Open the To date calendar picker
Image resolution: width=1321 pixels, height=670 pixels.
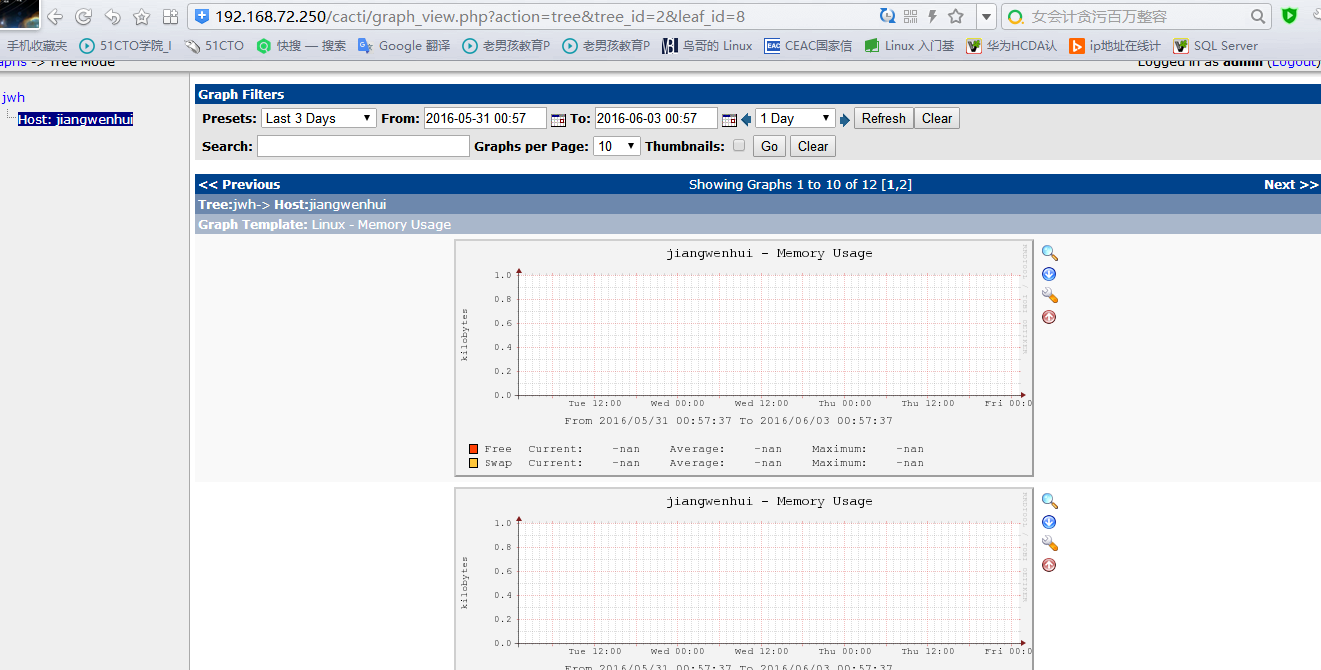pos(729,120)
